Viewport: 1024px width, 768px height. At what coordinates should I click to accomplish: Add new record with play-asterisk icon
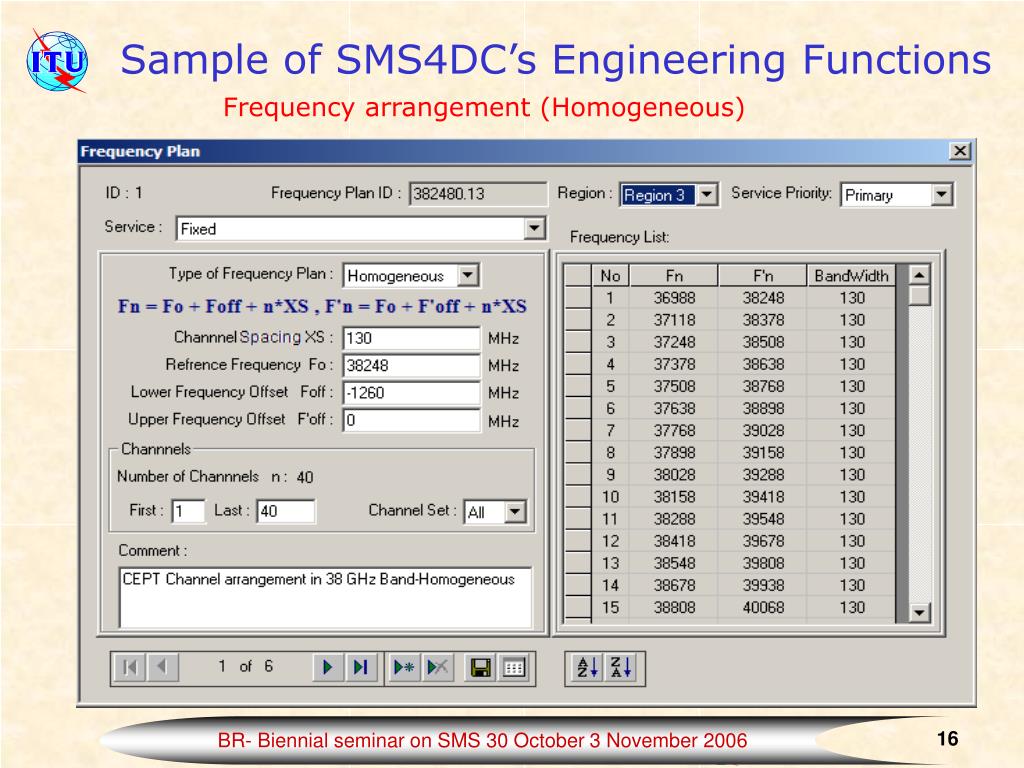[x=404, y=667]
